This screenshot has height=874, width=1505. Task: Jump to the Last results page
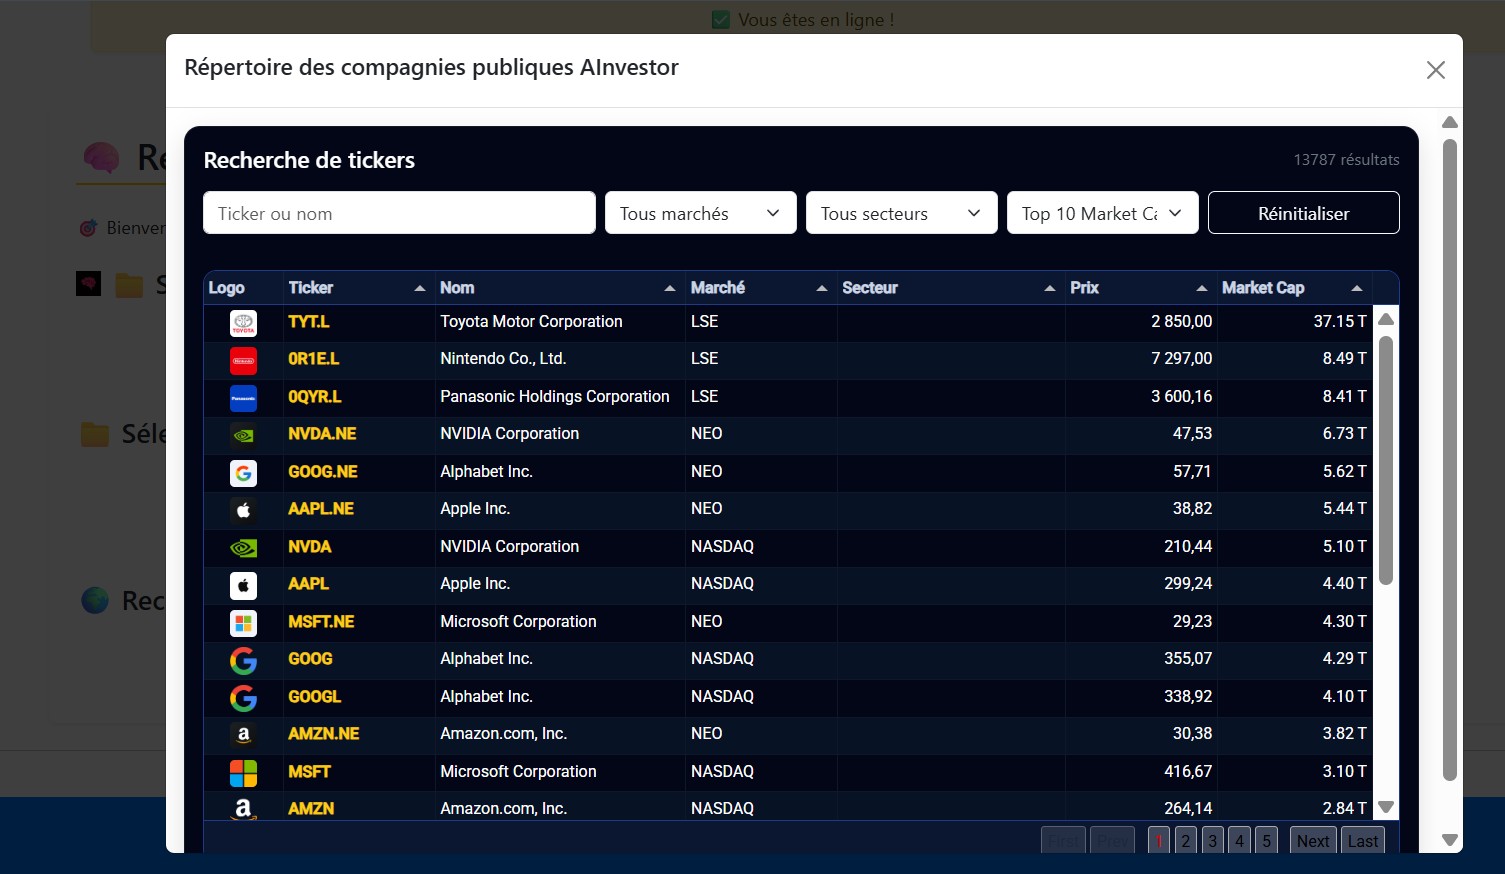1363,841
